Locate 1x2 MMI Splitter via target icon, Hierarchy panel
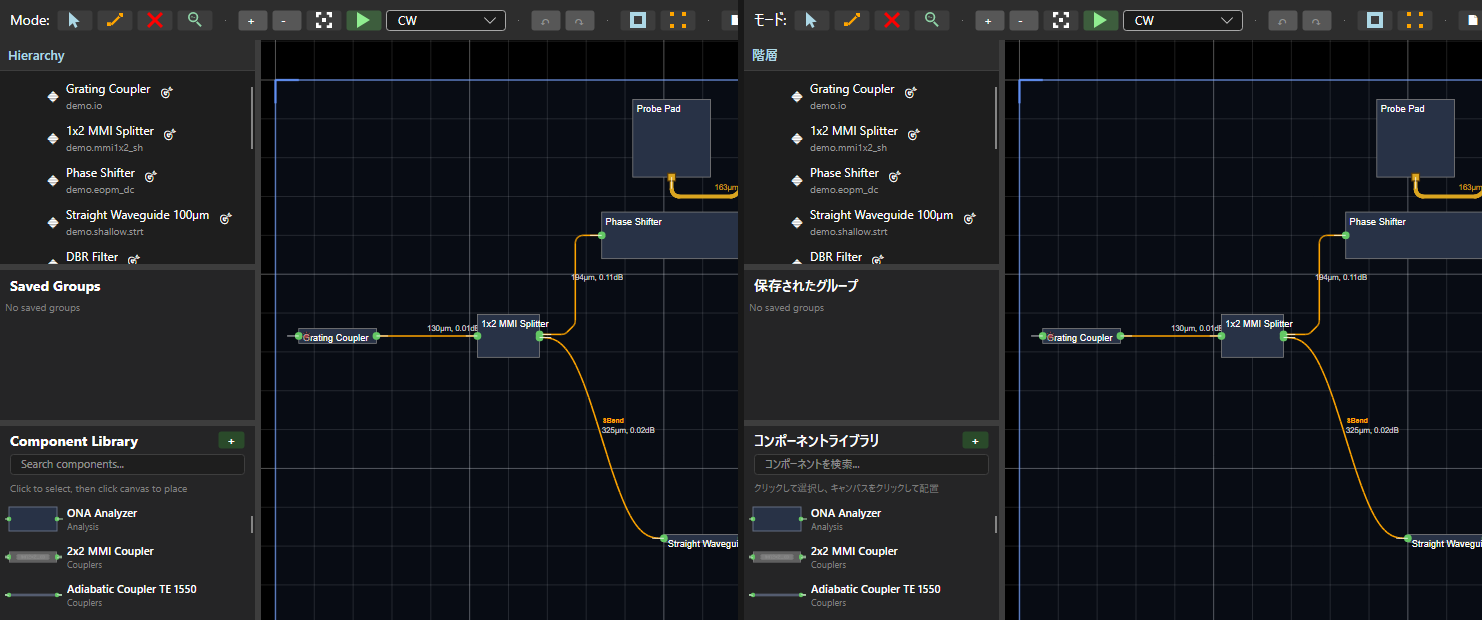Viewport: 1482px width, 620px height. coord(170,134)
